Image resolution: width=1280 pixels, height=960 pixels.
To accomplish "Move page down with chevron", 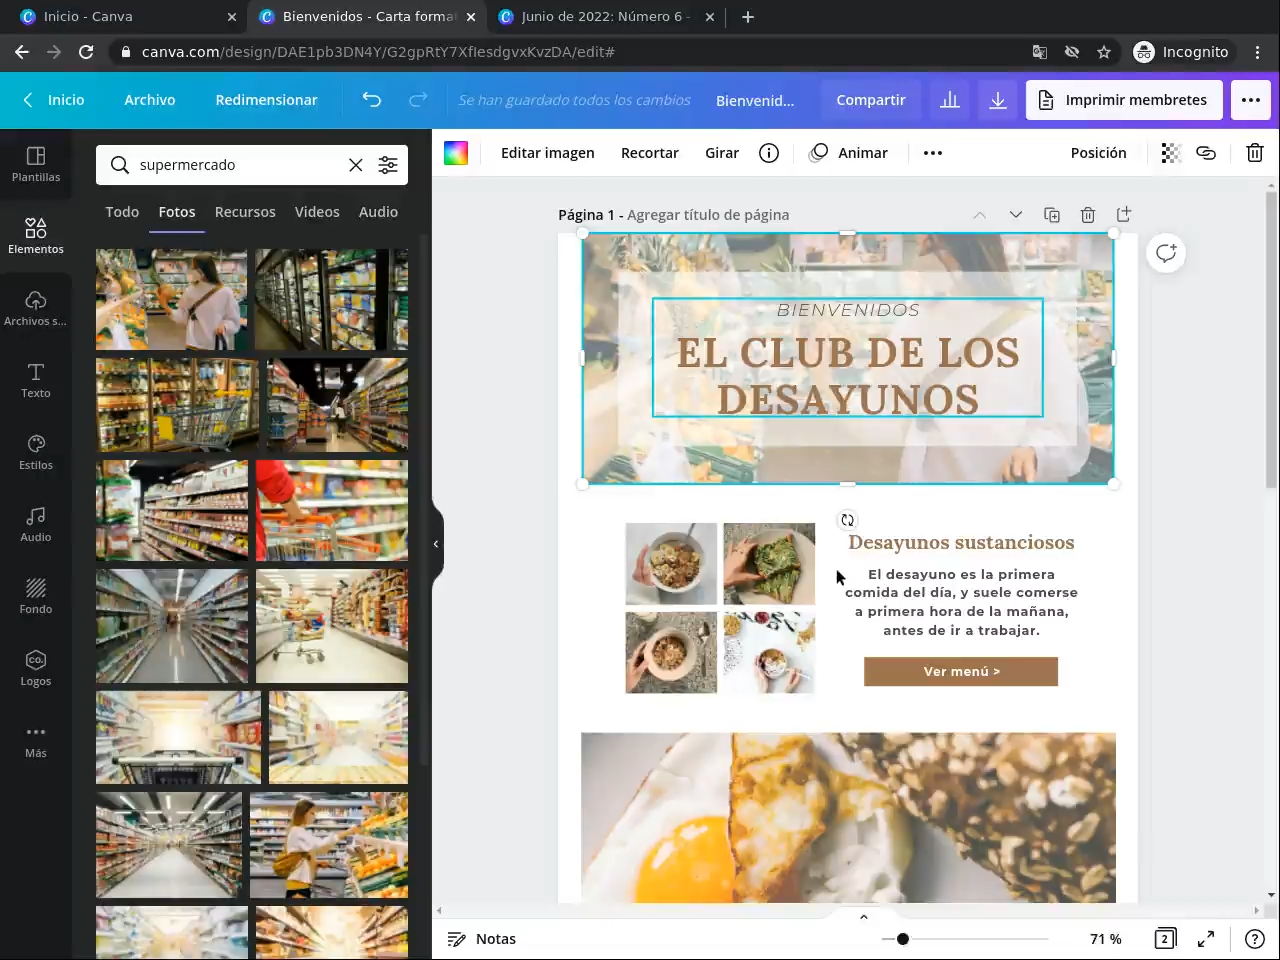I will (x=1016, y=215).
